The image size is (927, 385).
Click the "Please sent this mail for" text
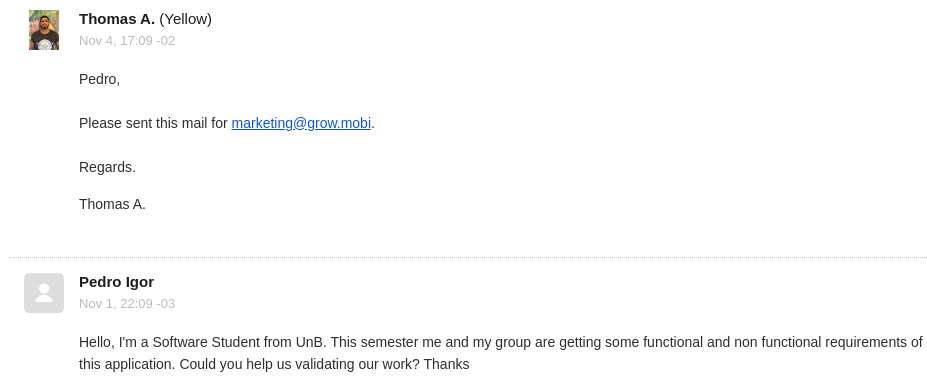(x=153, y=123)
